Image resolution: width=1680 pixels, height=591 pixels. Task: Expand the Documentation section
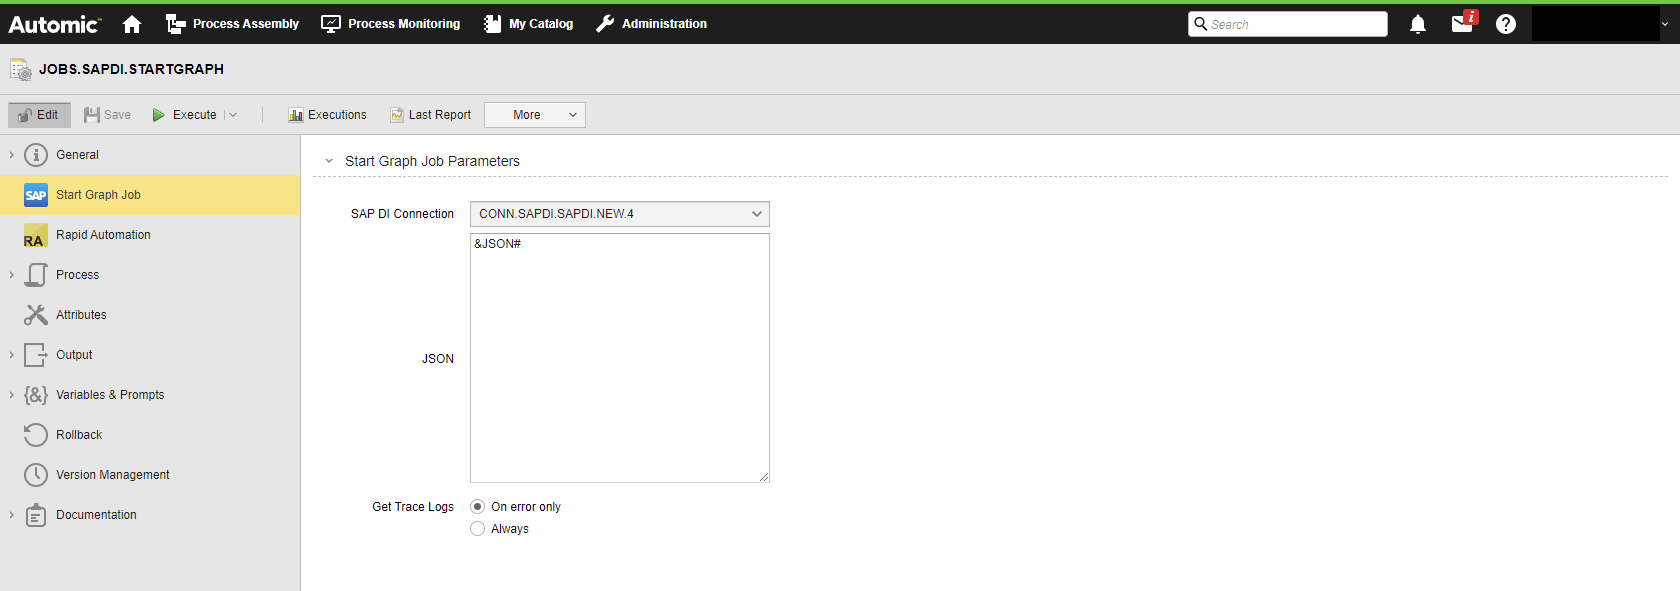[x=11, y=515]
